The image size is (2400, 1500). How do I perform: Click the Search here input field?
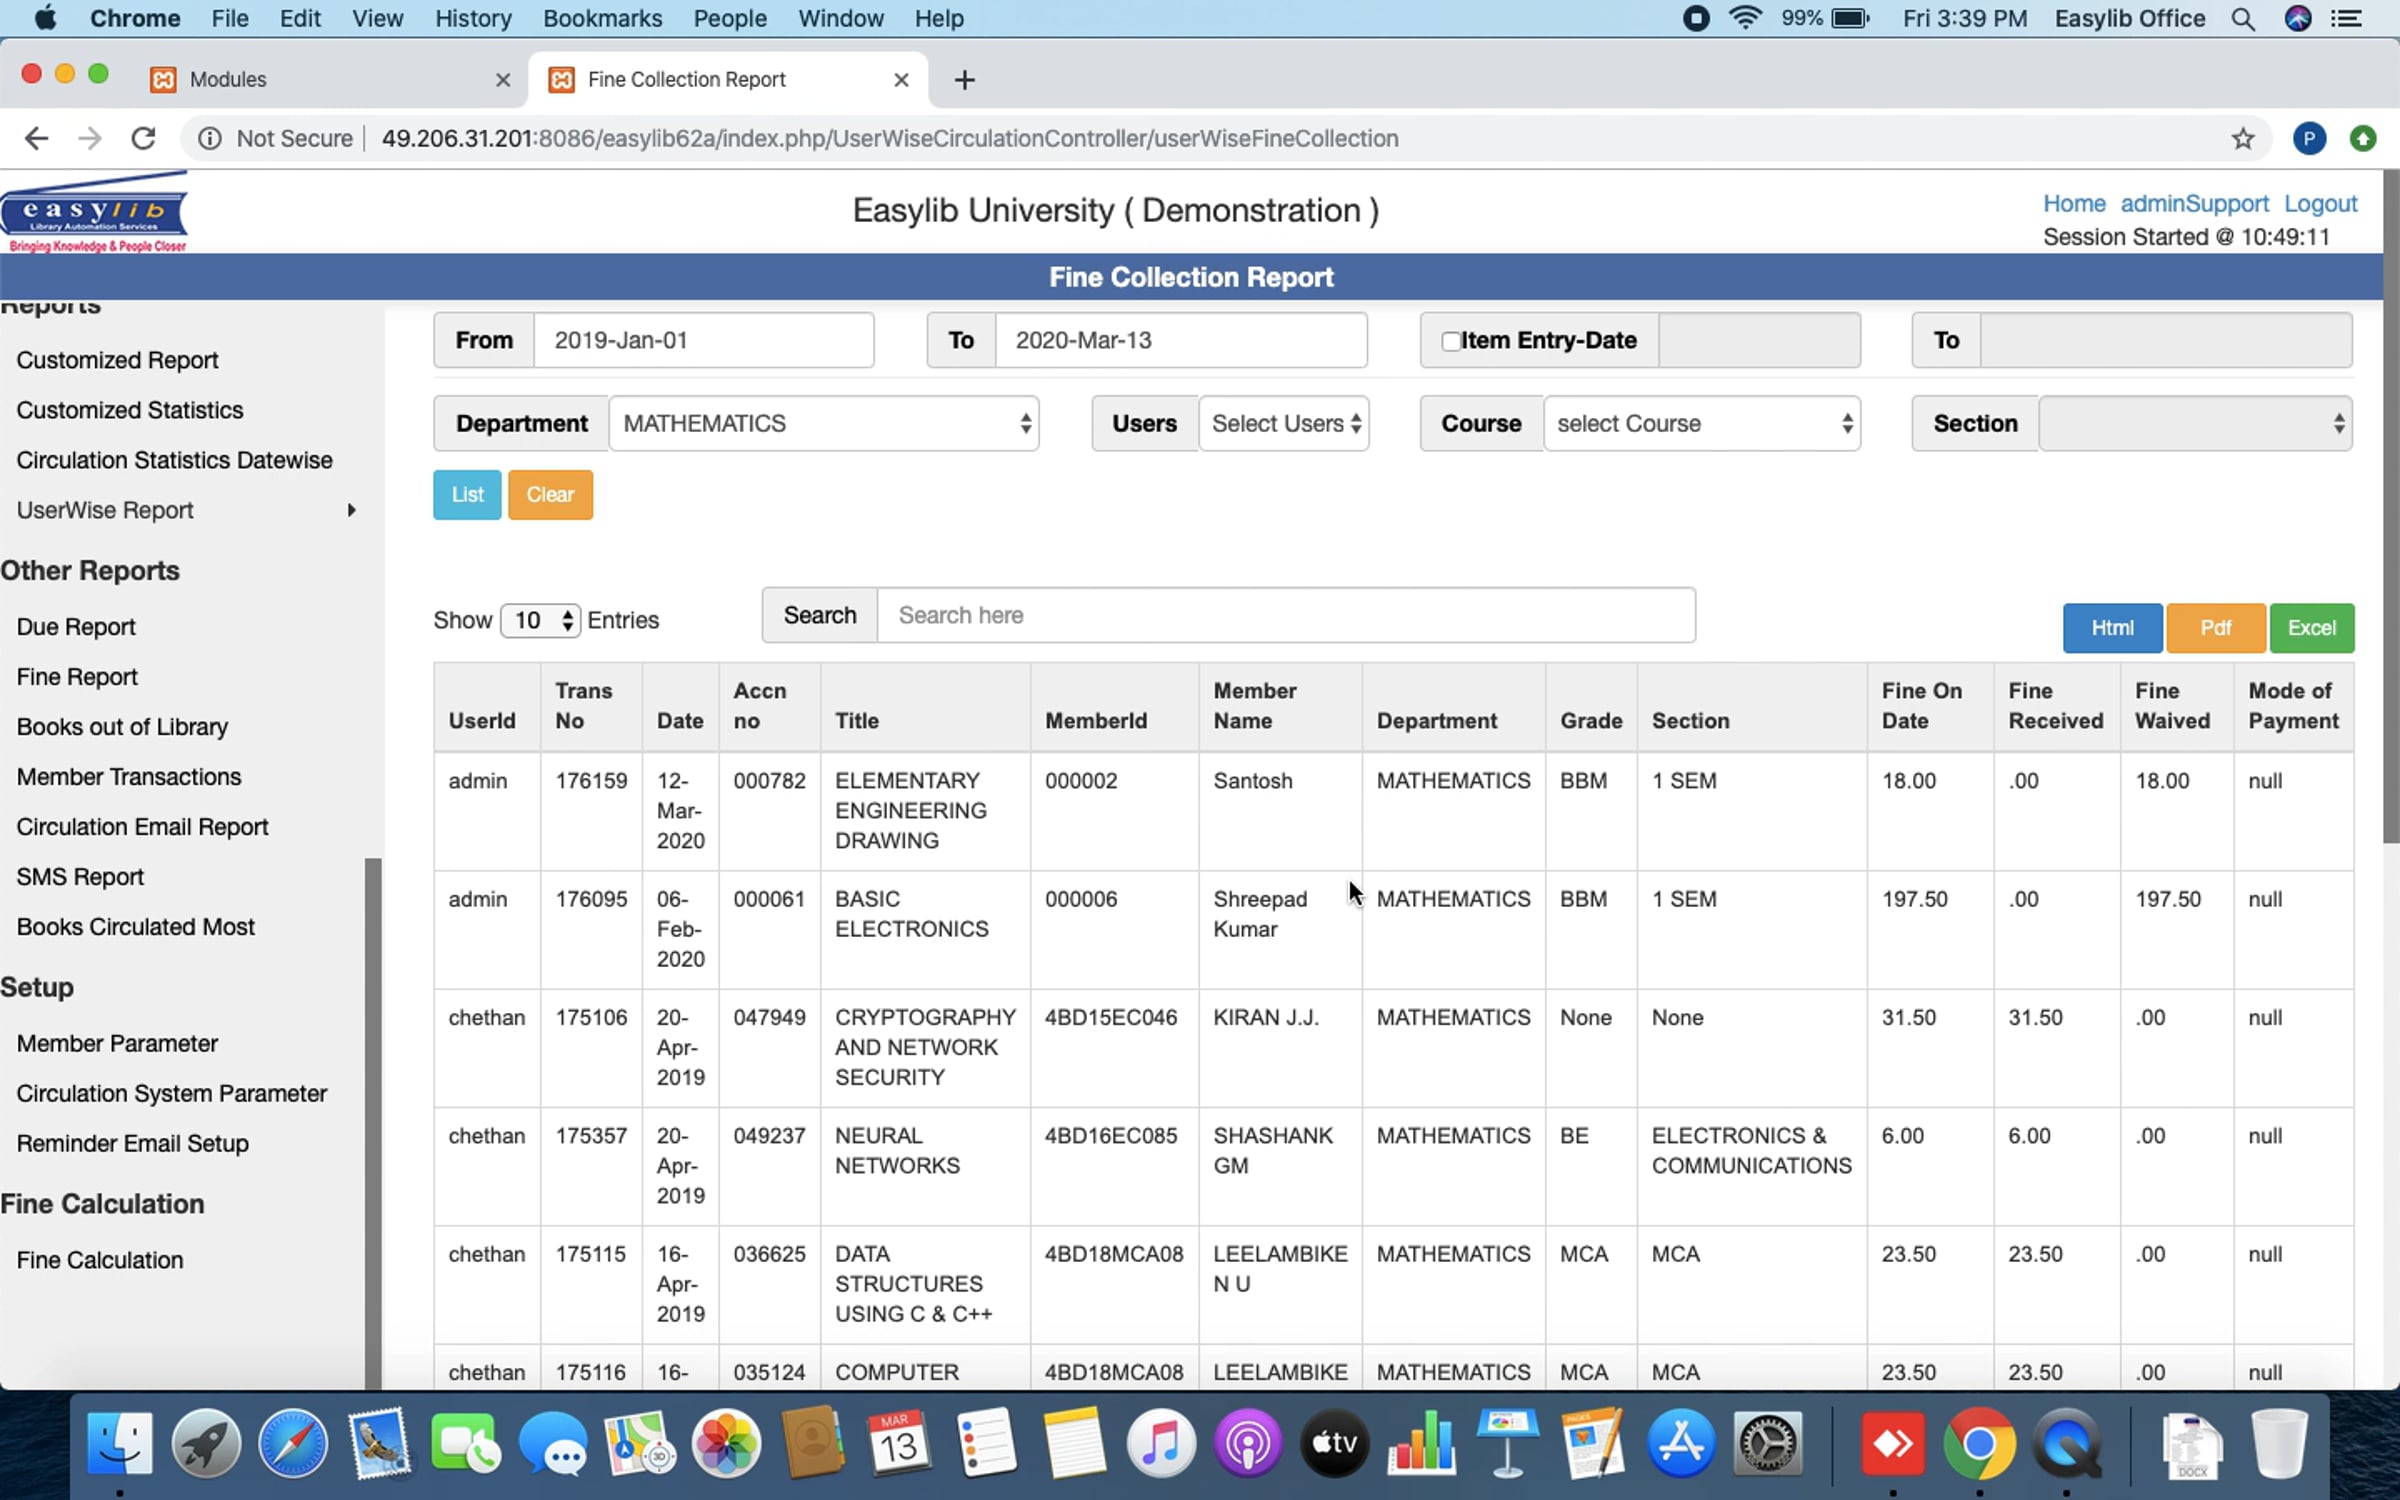pos(1286,615)
